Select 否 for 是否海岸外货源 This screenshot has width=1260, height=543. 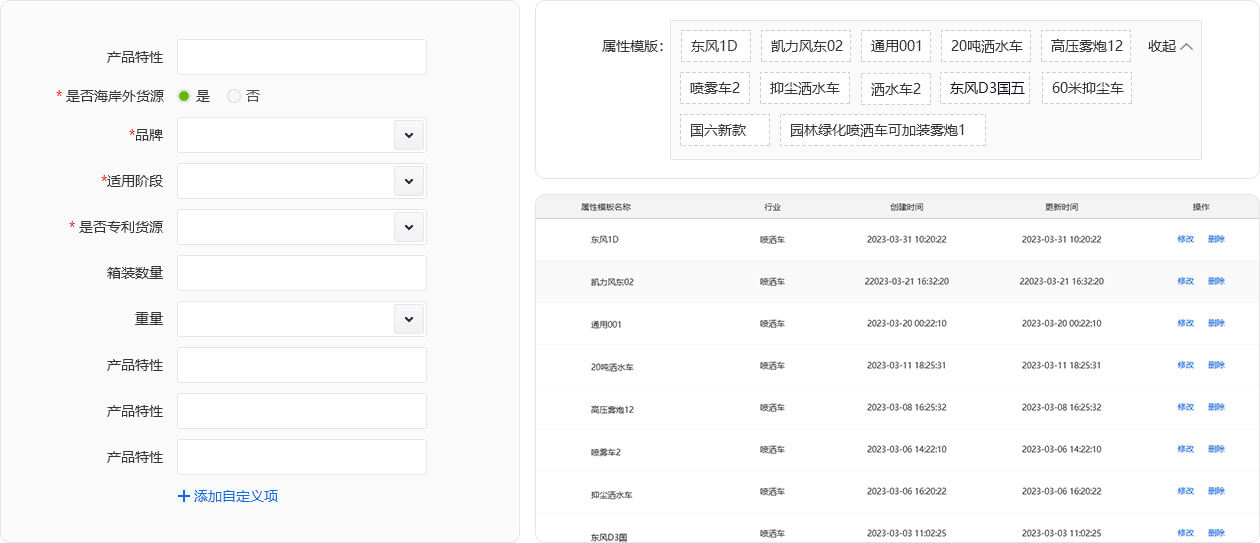click(234, 96)
